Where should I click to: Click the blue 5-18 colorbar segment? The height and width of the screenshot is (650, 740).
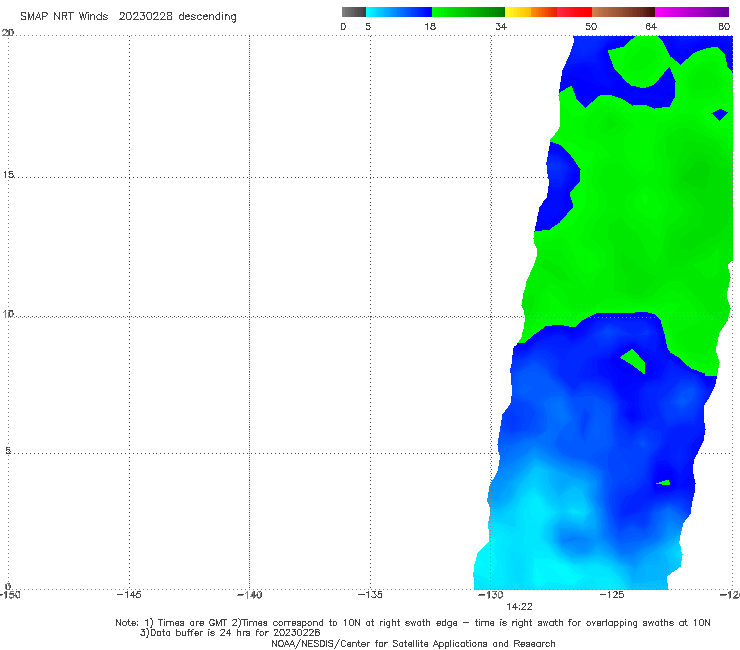click(399, 12)
